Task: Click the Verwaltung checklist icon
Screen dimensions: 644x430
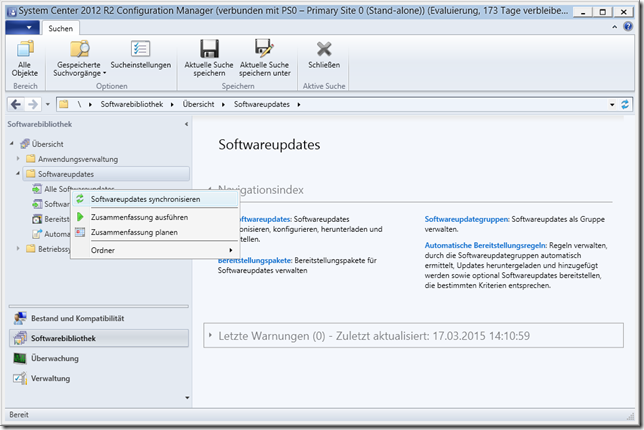Action: pyautogui.click(x=20, y=378)
